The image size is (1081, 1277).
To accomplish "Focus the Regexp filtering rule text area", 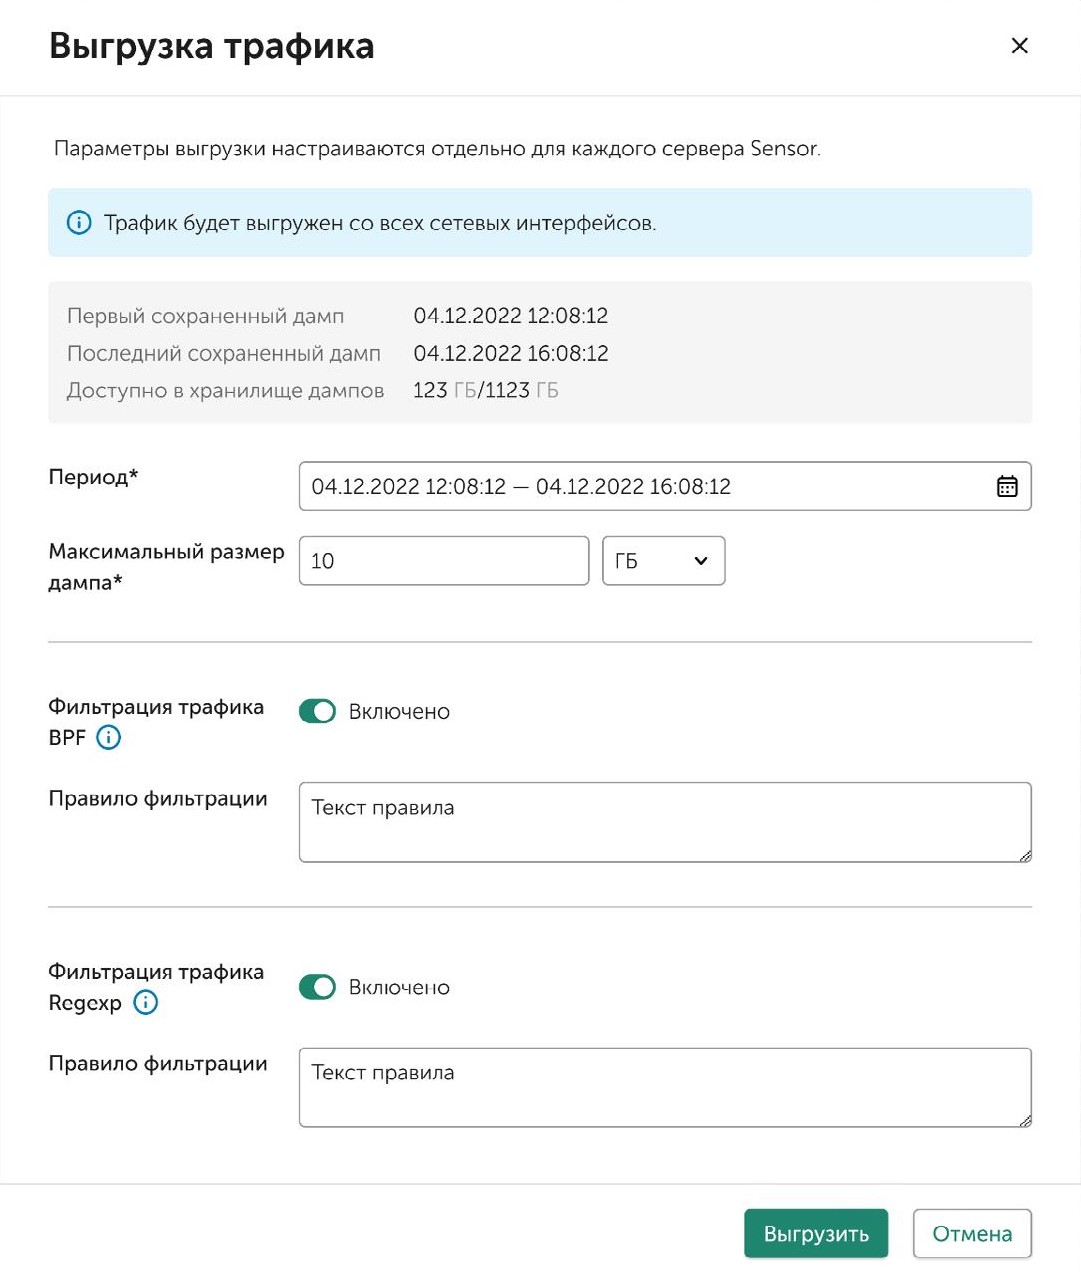I will 664,1087.
